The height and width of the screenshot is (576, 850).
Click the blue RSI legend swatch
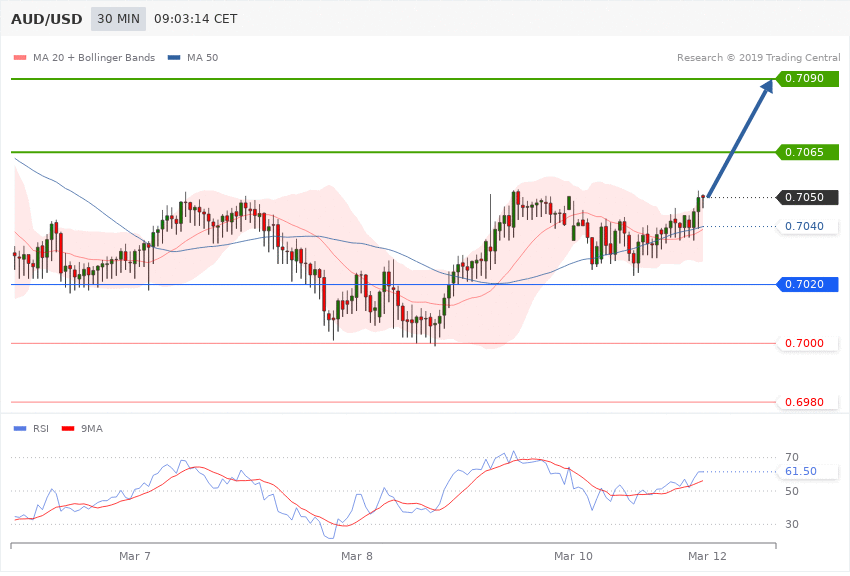20,429
